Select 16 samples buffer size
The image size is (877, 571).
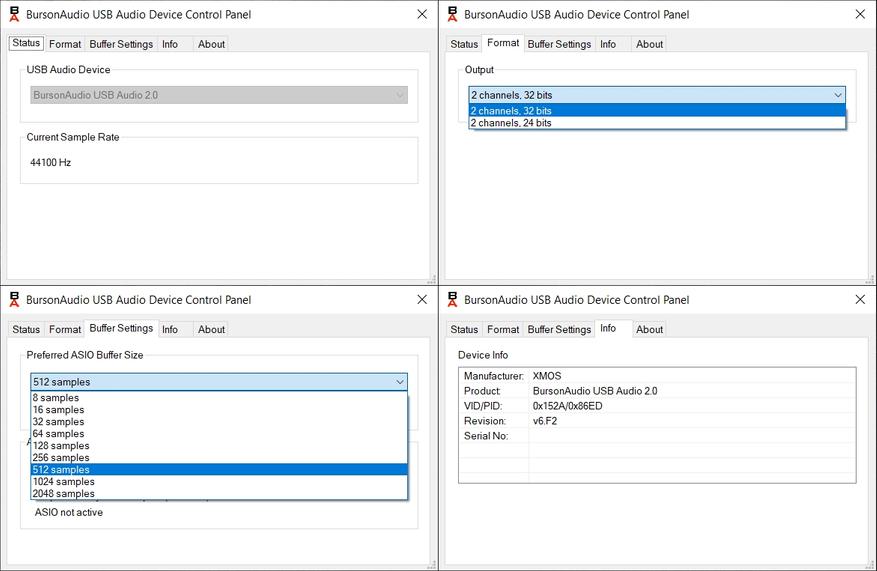(219, 410)
